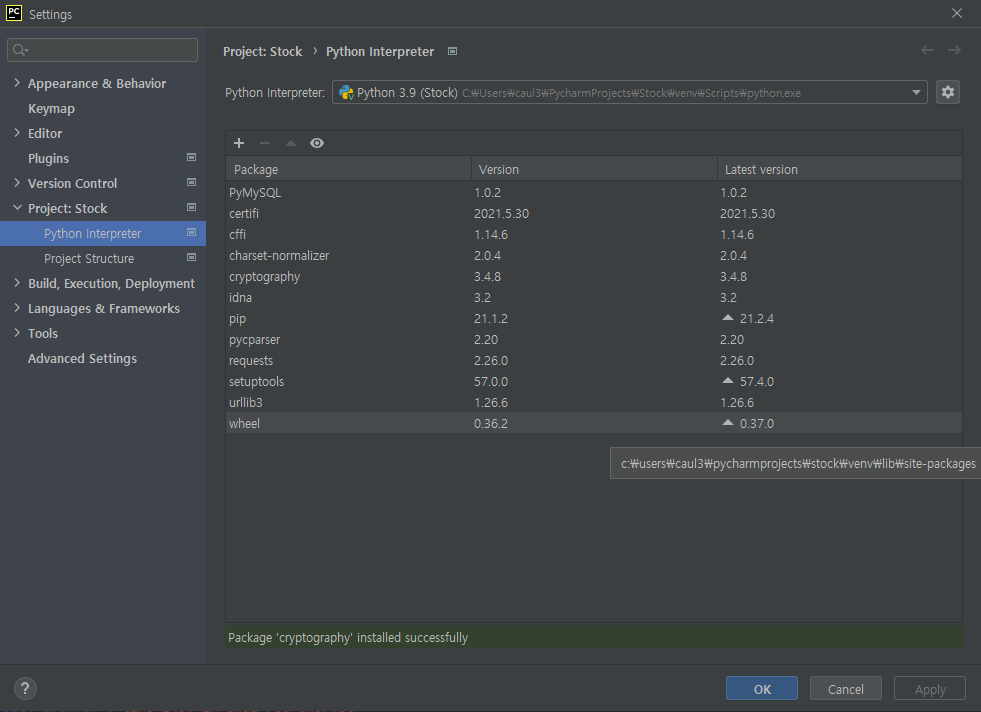Open help via the question mark button
The height and width of the screenshot is (712, 981).
[25, 689]
